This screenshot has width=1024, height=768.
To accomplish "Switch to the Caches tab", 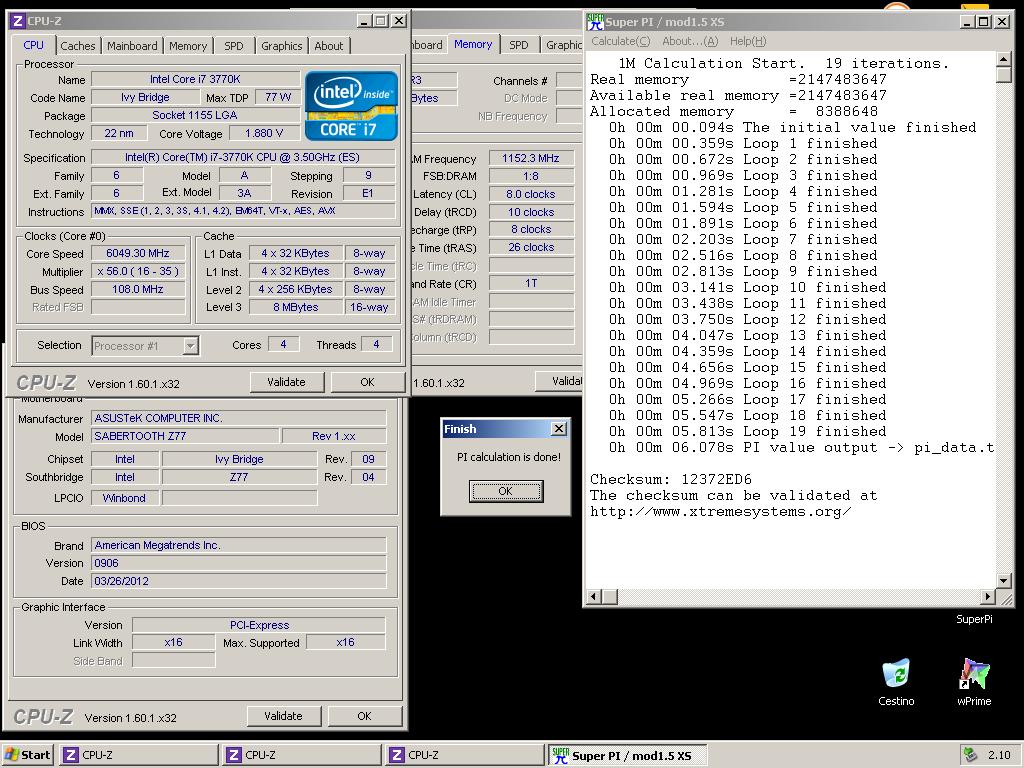I will coord(77,45).
